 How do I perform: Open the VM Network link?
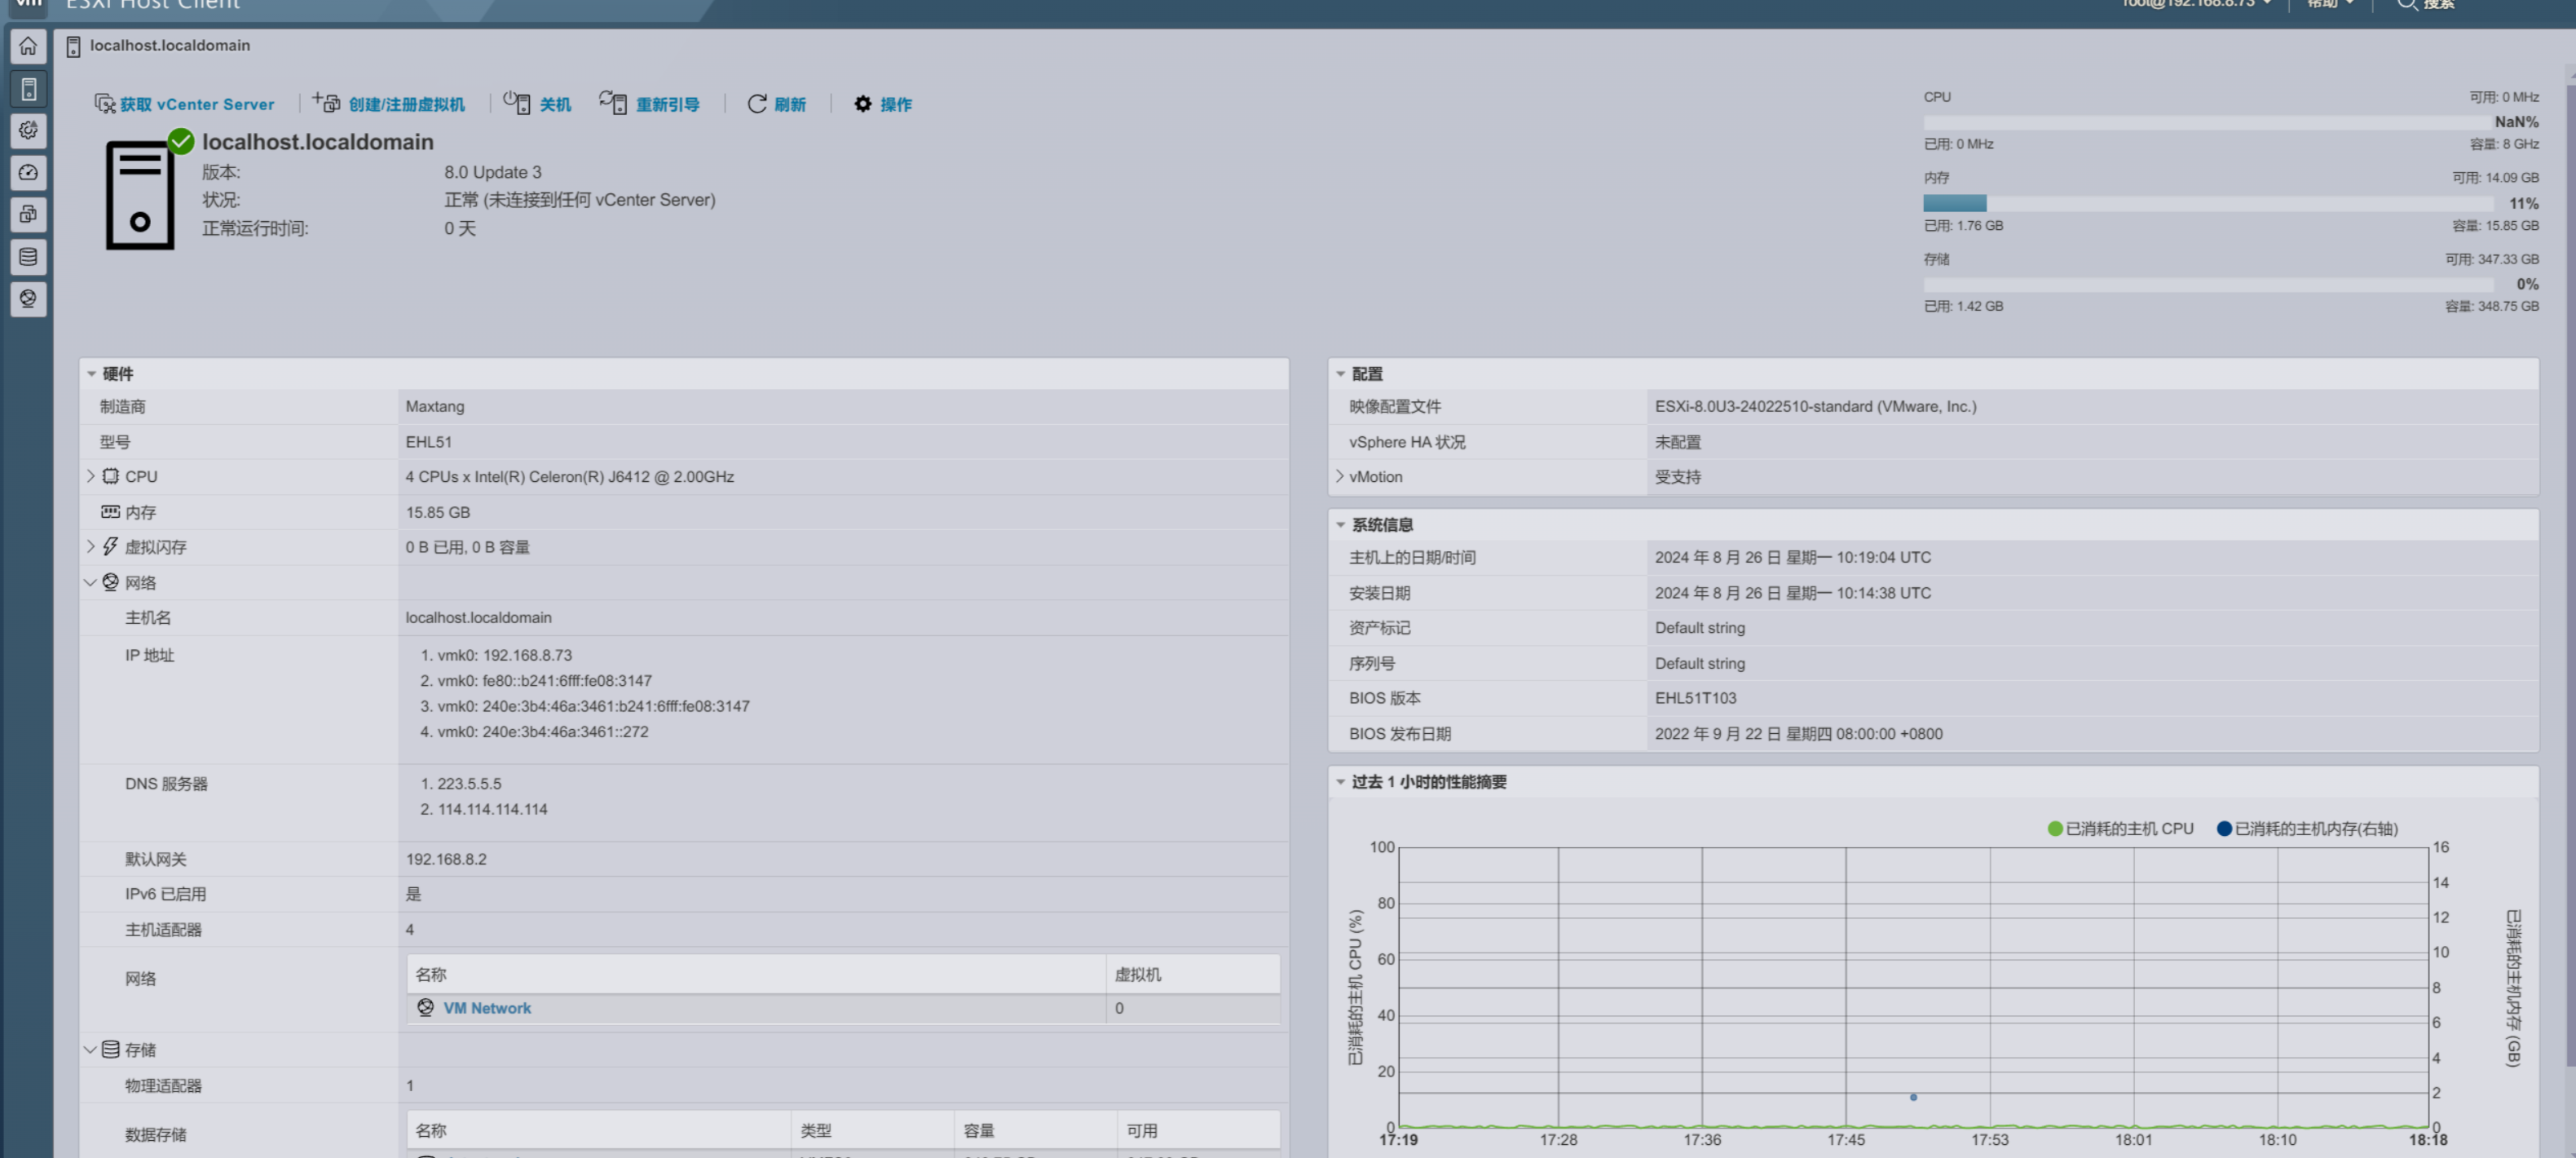486,1008
